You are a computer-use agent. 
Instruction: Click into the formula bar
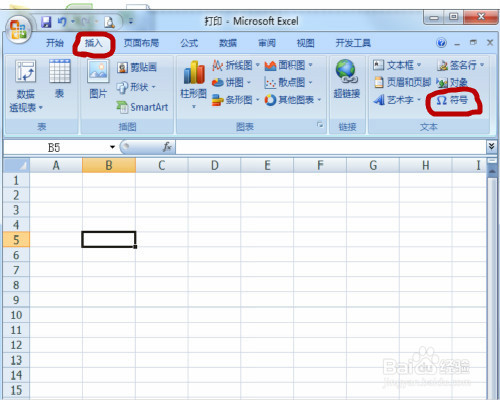click(331, 147)
